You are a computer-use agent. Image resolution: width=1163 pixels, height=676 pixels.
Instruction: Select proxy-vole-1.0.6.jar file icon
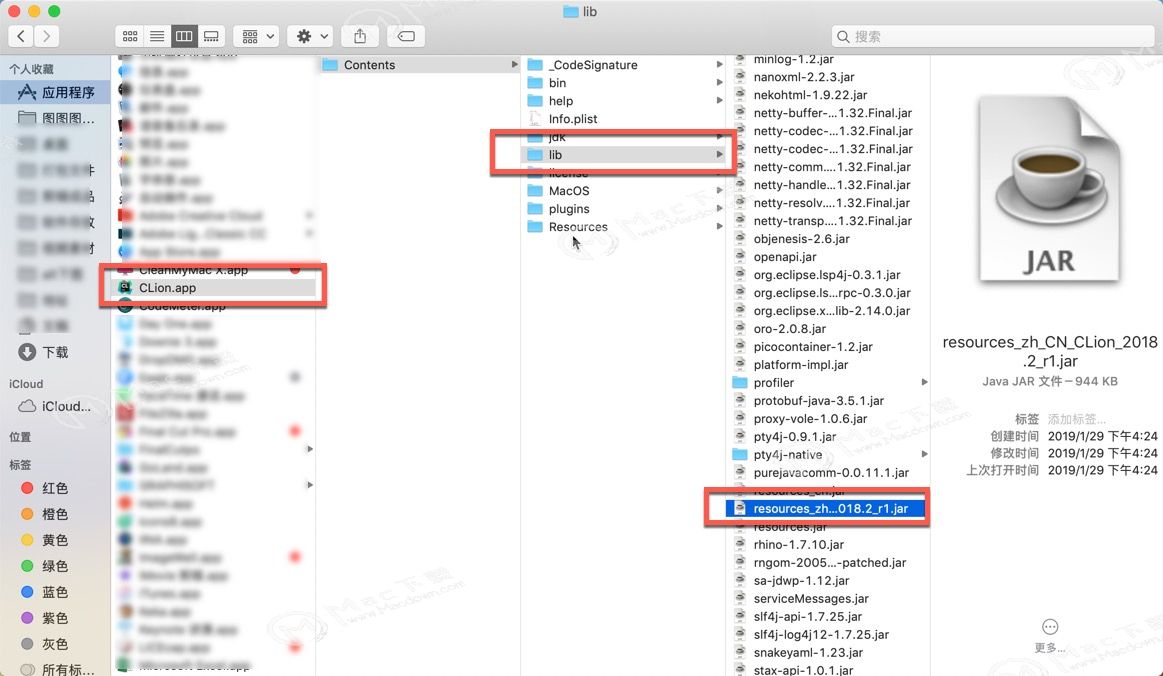[739, 418]
